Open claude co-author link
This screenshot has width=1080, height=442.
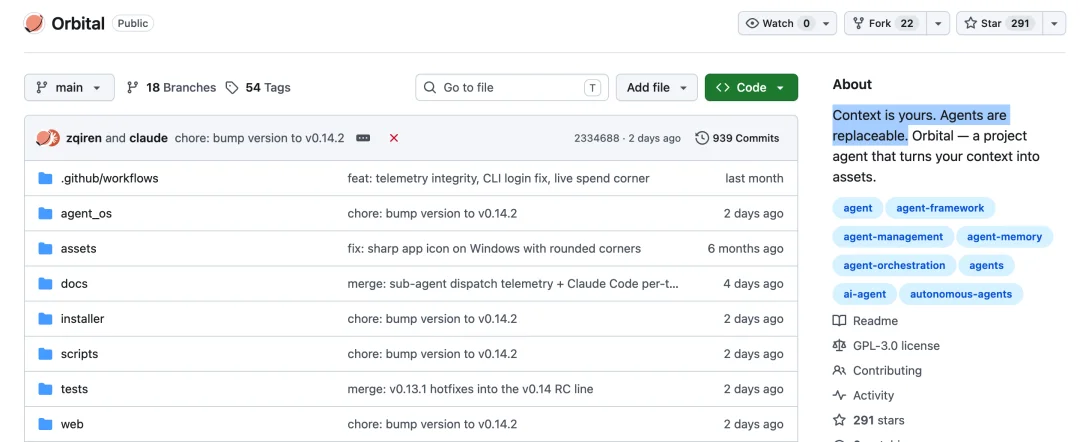pyautogui.click(x=148, y=138)
